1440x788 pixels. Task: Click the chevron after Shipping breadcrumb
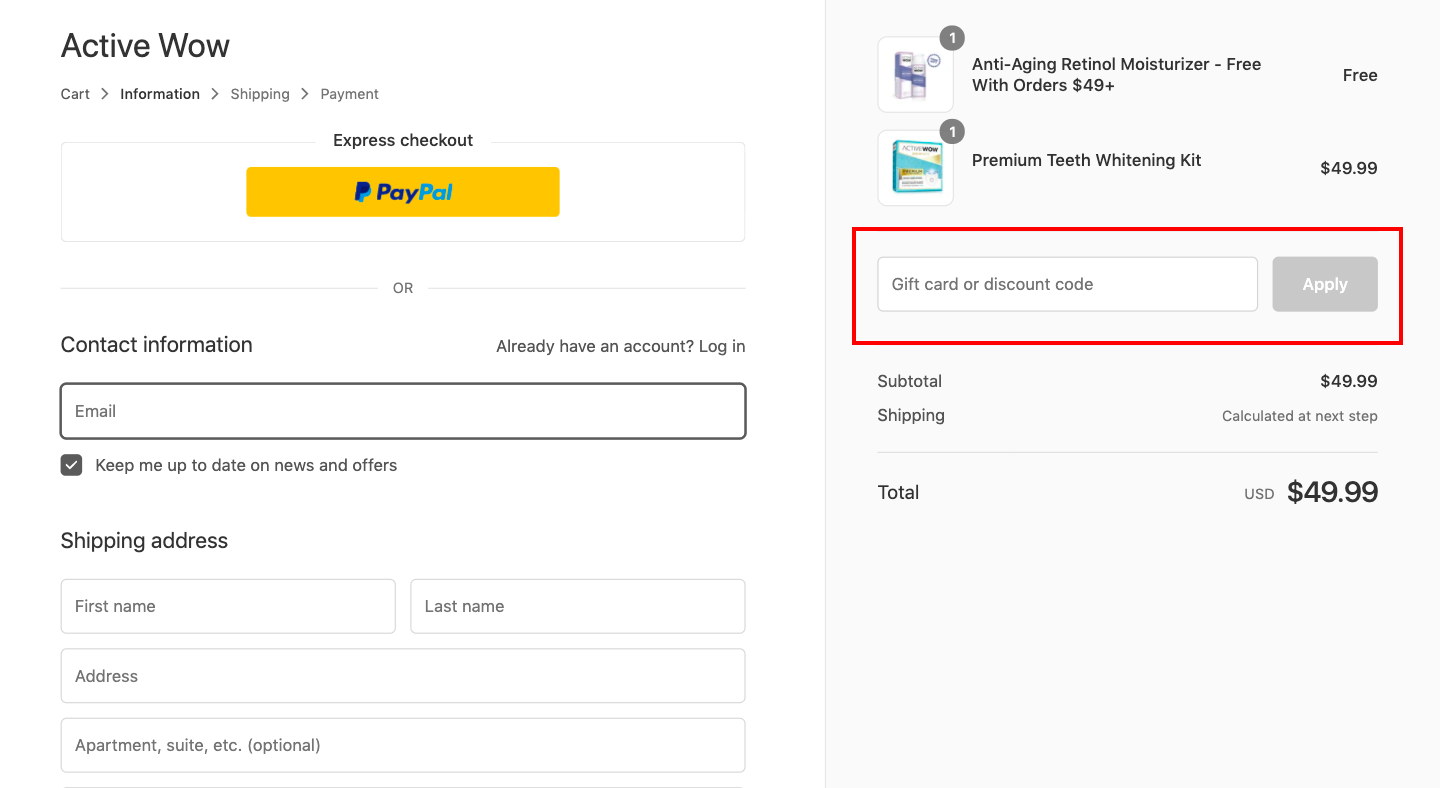(305, 94)
